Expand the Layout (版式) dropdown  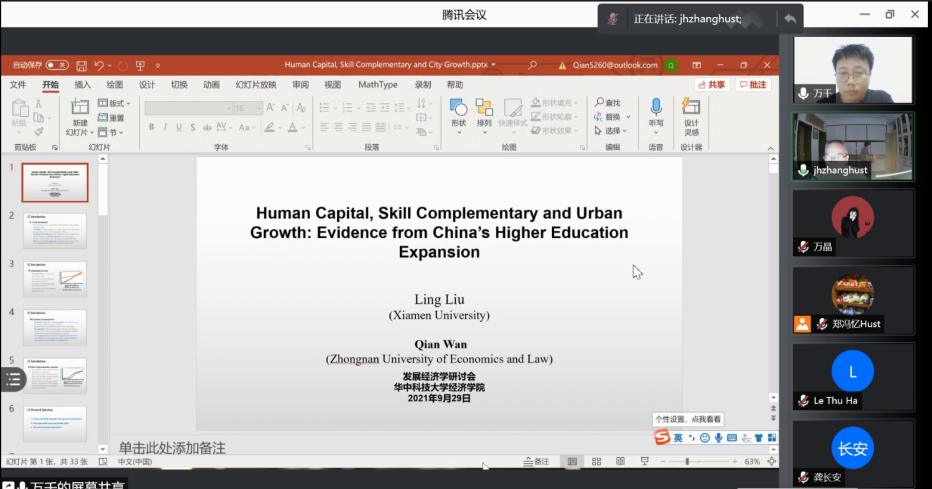[x=114, y=103]
